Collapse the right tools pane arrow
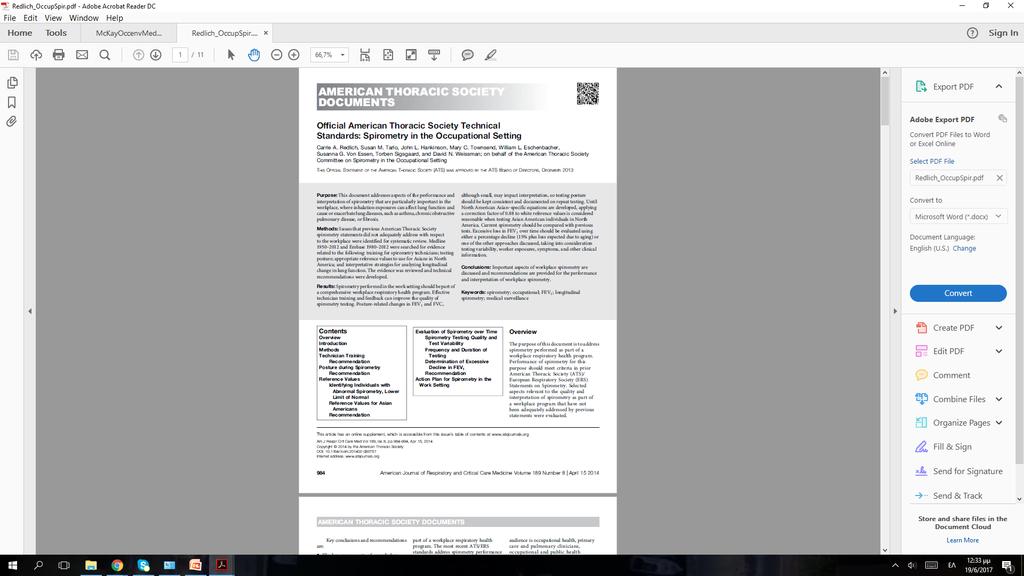This screenshot has width=1024, height=576. coord(895,312)
